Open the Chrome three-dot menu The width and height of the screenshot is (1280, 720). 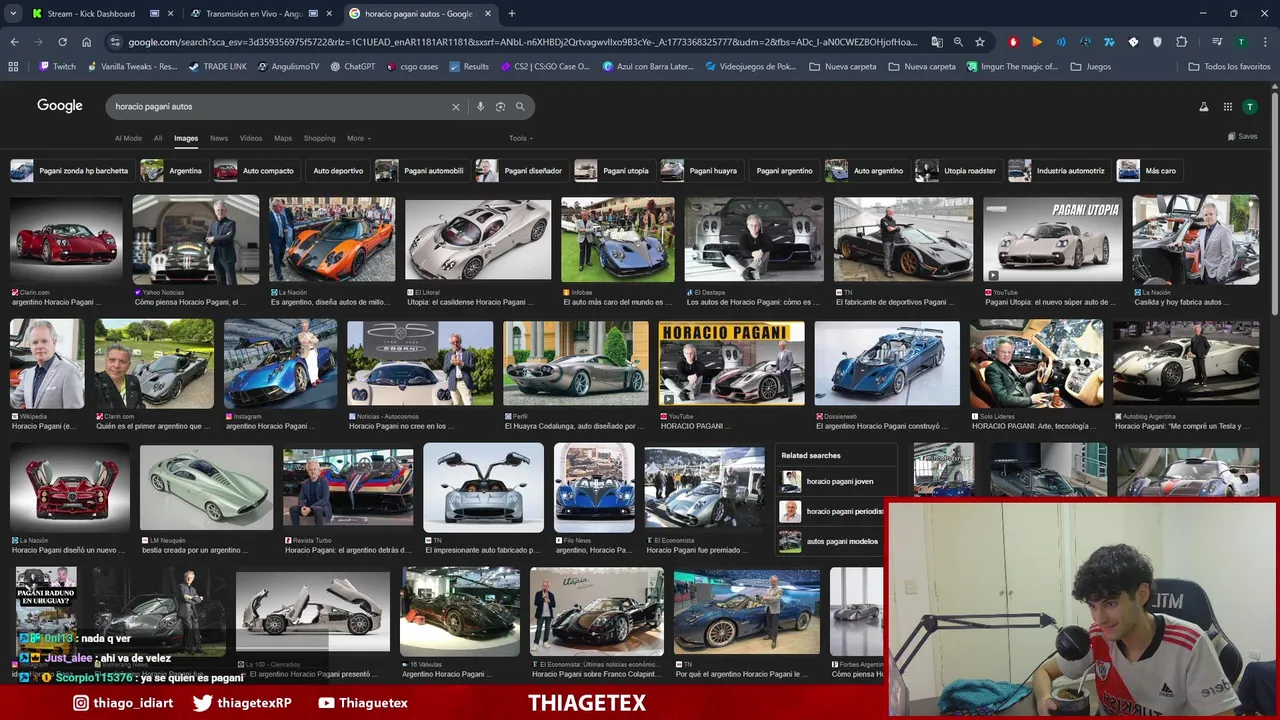coord(1265,42)
